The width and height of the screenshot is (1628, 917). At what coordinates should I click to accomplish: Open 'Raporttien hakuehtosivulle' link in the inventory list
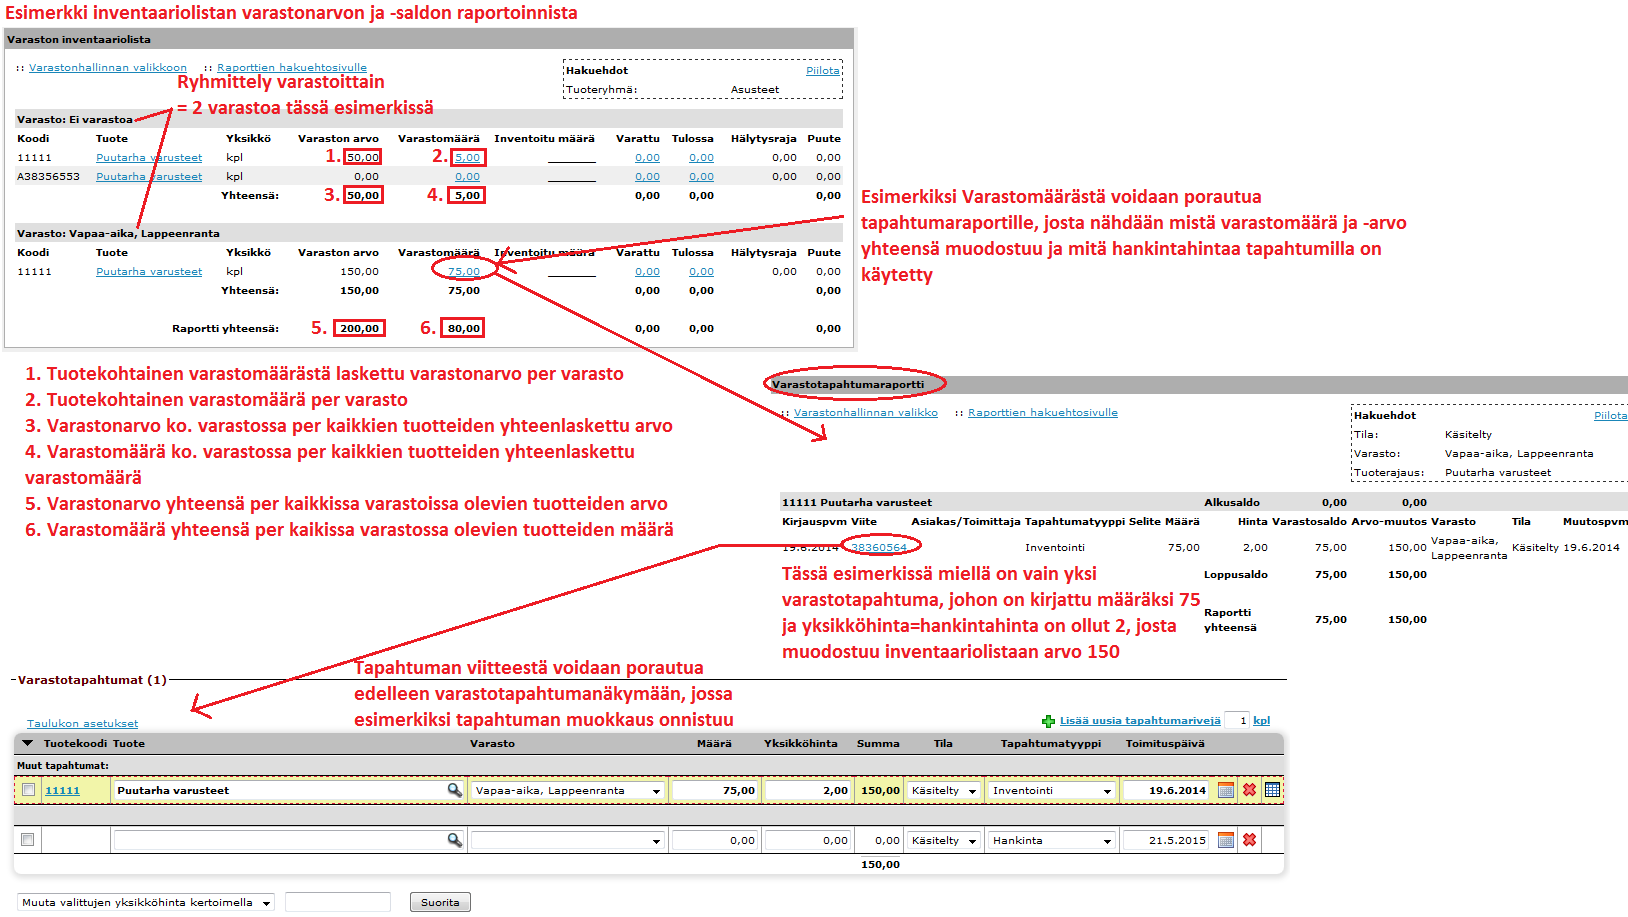pos(292,67)
